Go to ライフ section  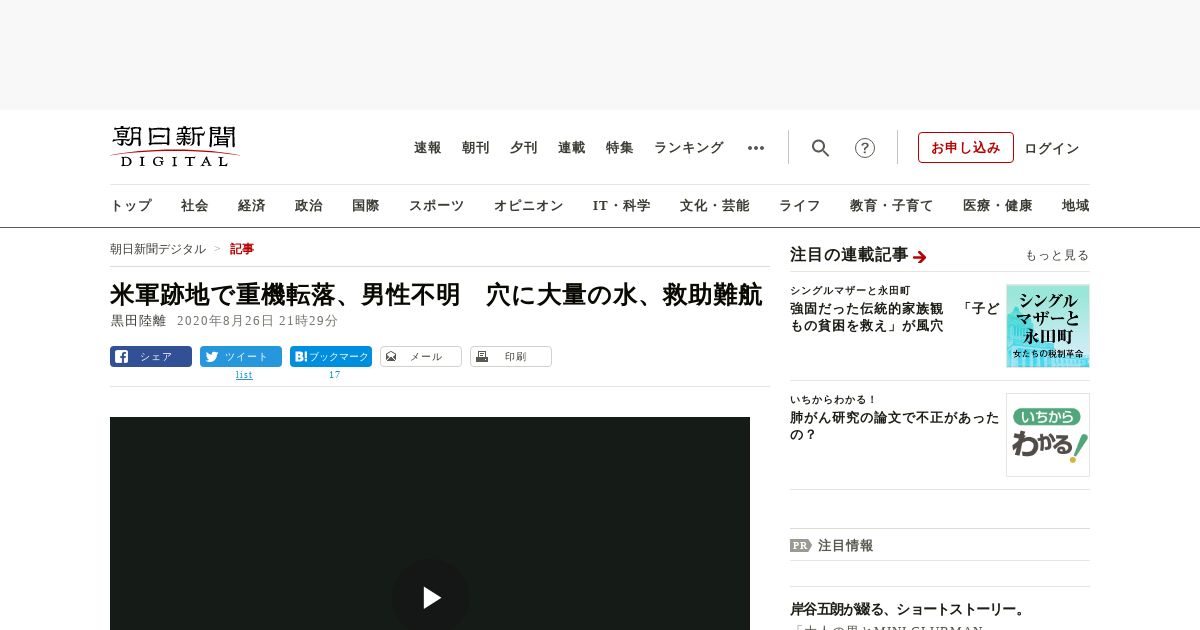(800, 205)
